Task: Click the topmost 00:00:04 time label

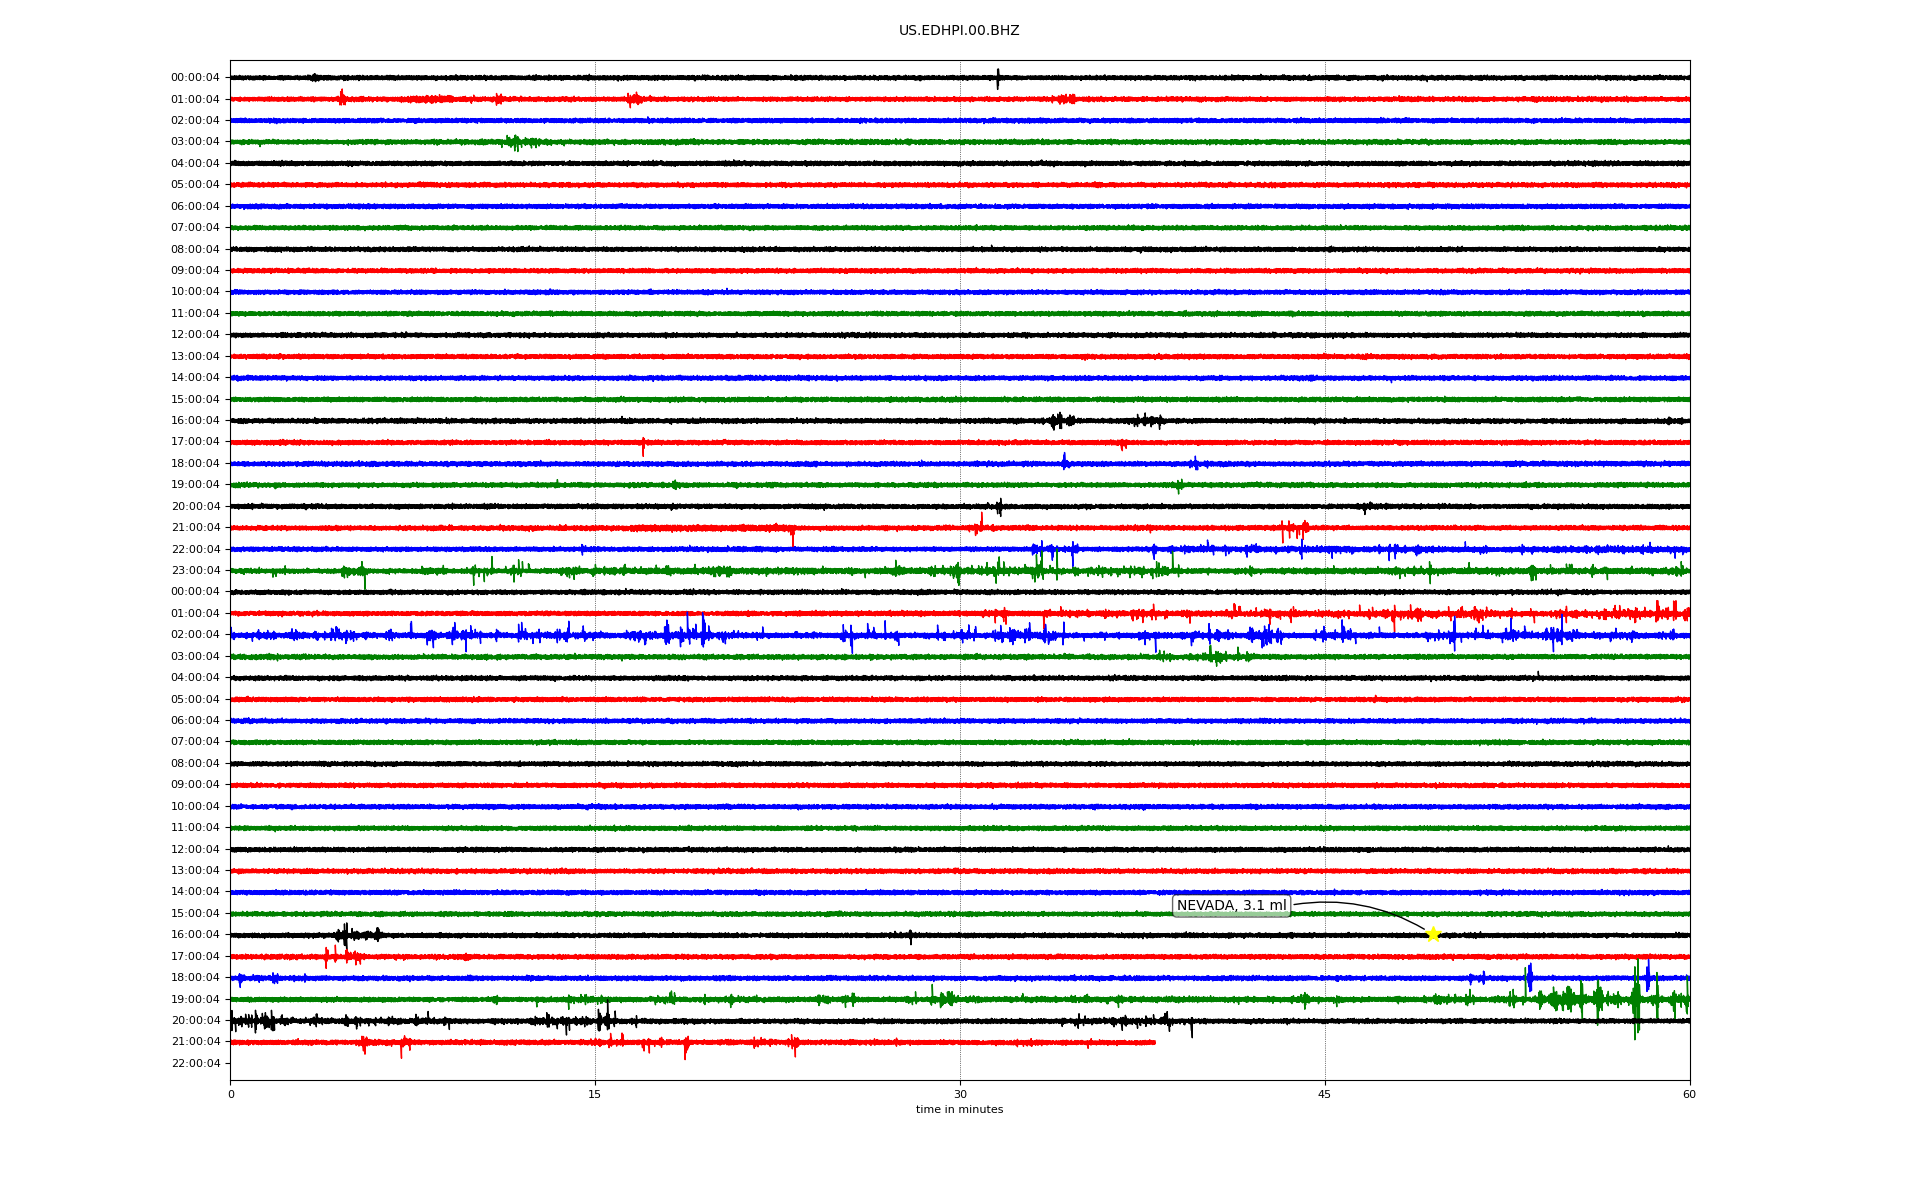Action: (x=195, y=78)
